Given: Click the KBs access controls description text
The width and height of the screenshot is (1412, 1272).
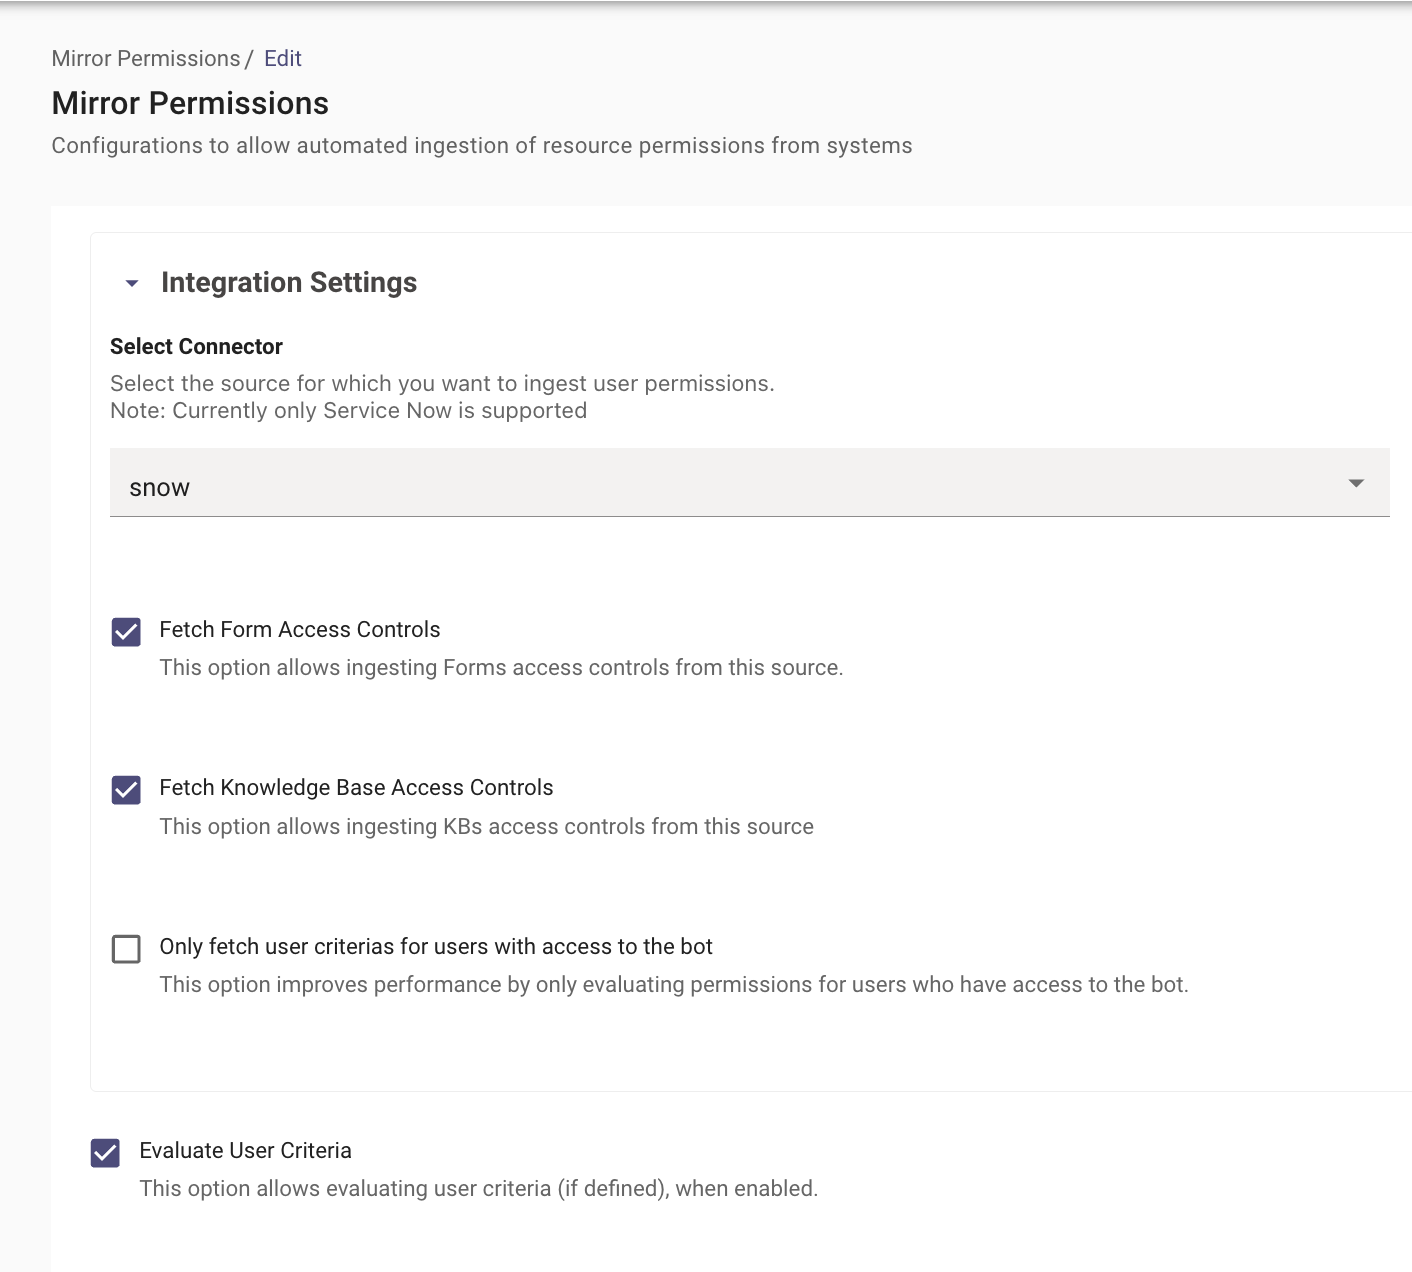Looking at the screenshot, I should point(487,827).
